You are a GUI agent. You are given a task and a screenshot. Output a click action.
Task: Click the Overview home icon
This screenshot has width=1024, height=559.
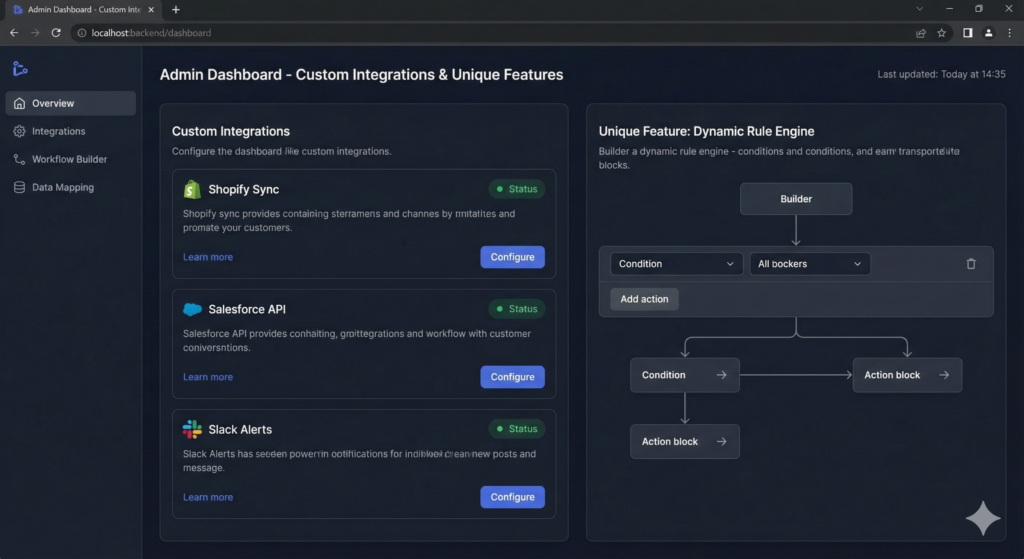coord(20,103)
